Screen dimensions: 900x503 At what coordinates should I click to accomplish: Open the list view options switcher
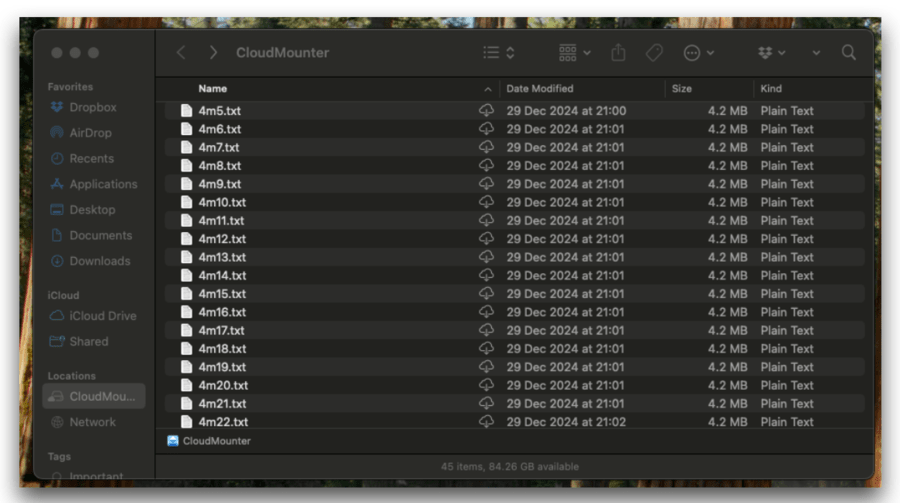(498, 53)
